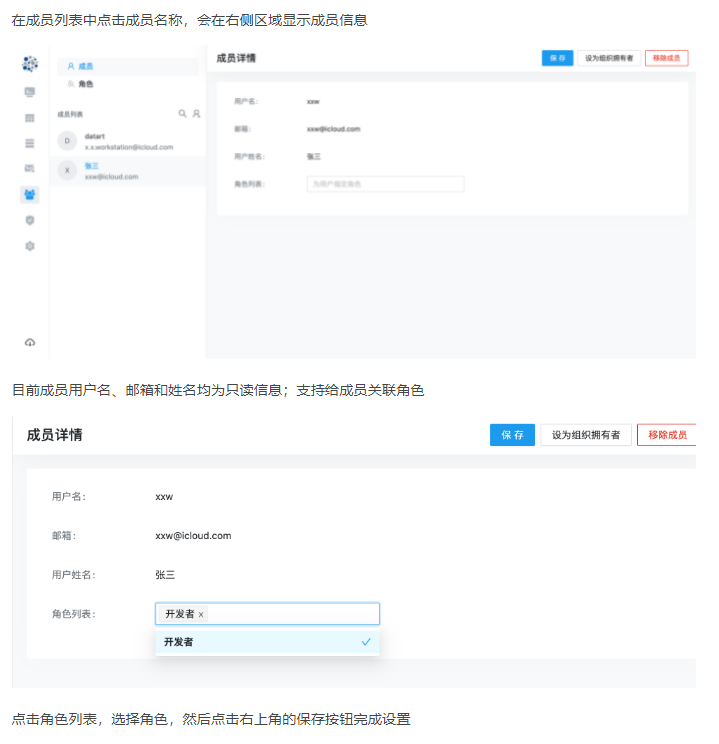This screenshot has height=744, width=719.
Task: Open the shield permissions icon in the sidebar
Action: pos(30,220)
